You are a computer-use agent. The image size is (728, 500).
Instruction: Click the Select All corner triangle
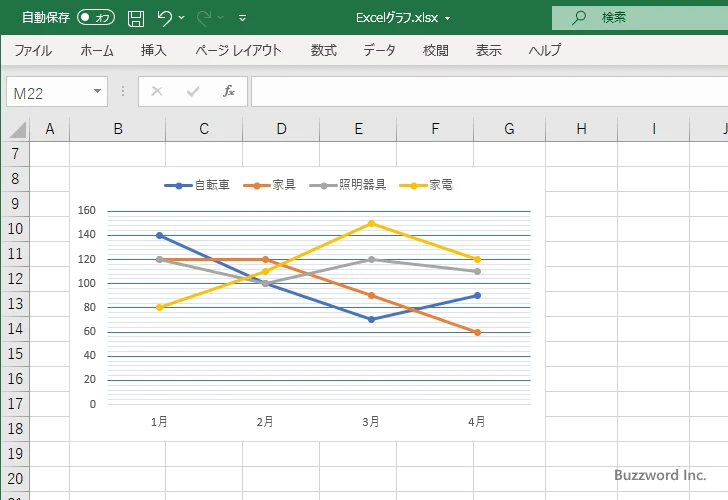pos(17,130)
